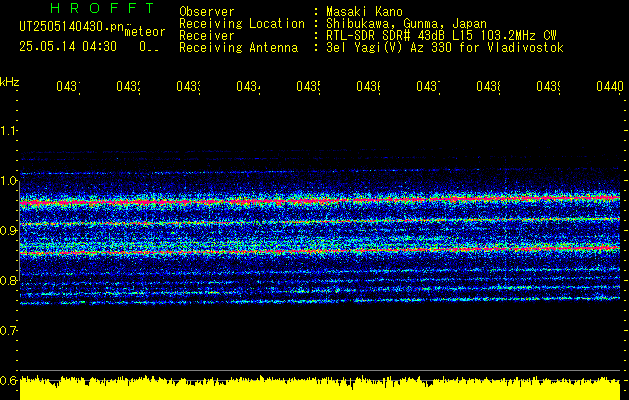This screenshot has width=629, height=400.
Task: Click the kHz axis unit label
Action: [x=9, y=81]
